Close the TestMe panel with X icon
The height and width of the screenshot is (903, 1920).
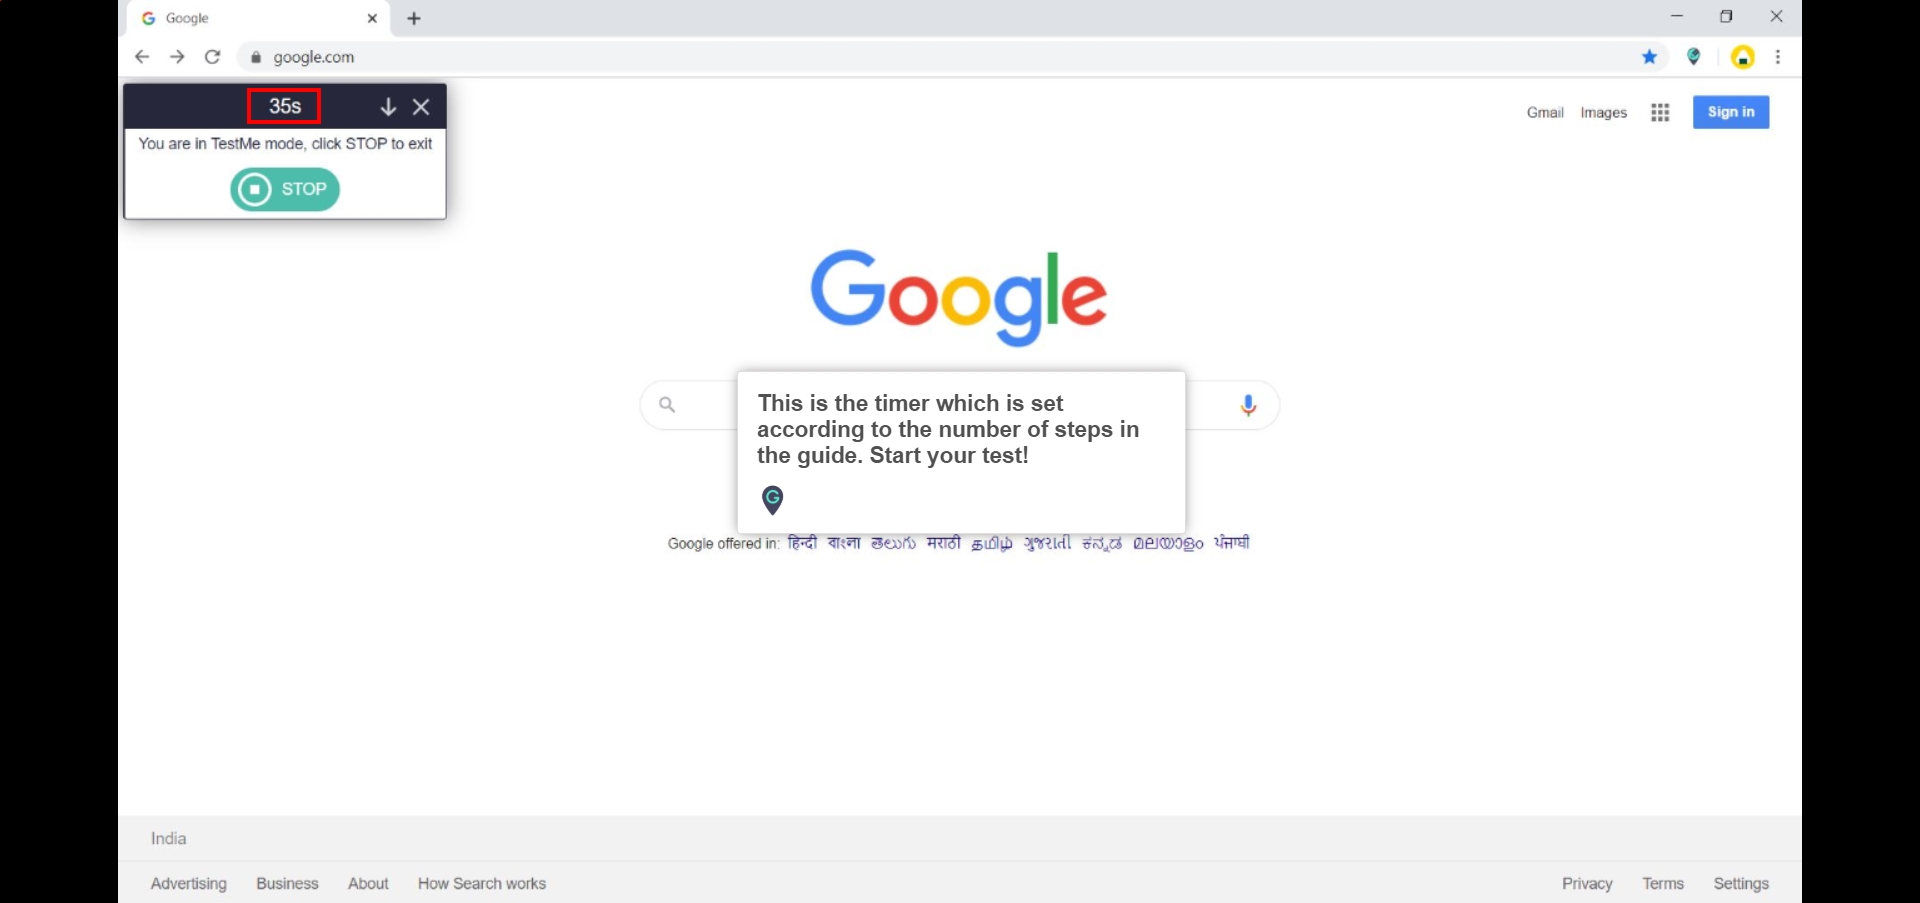tap(421, 106)
